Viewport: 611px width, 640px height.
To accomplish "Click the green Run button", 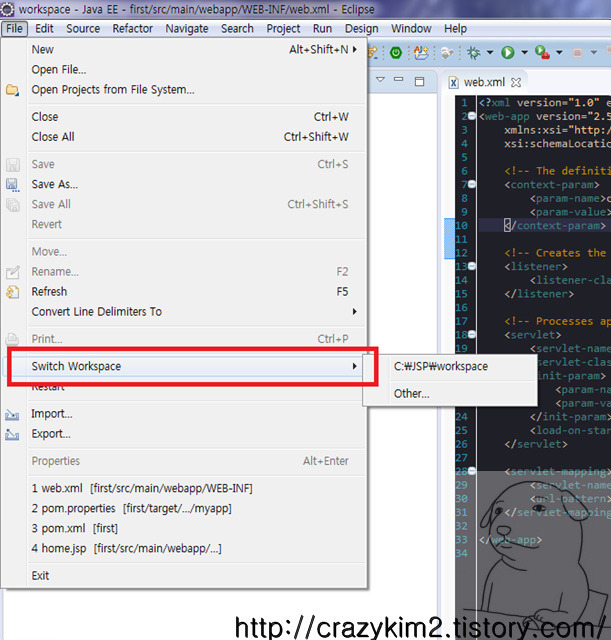I will [508, 53].
